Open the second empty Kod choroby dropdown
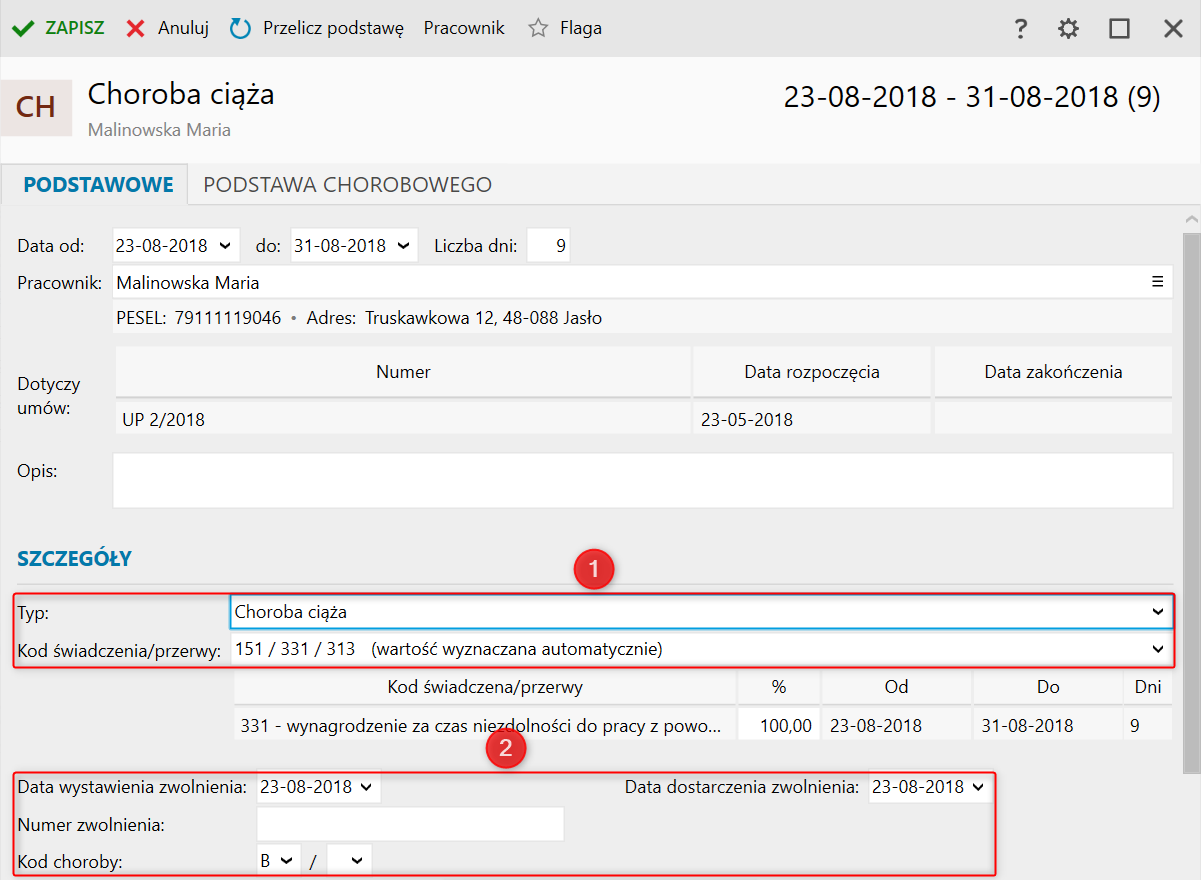 349,860
